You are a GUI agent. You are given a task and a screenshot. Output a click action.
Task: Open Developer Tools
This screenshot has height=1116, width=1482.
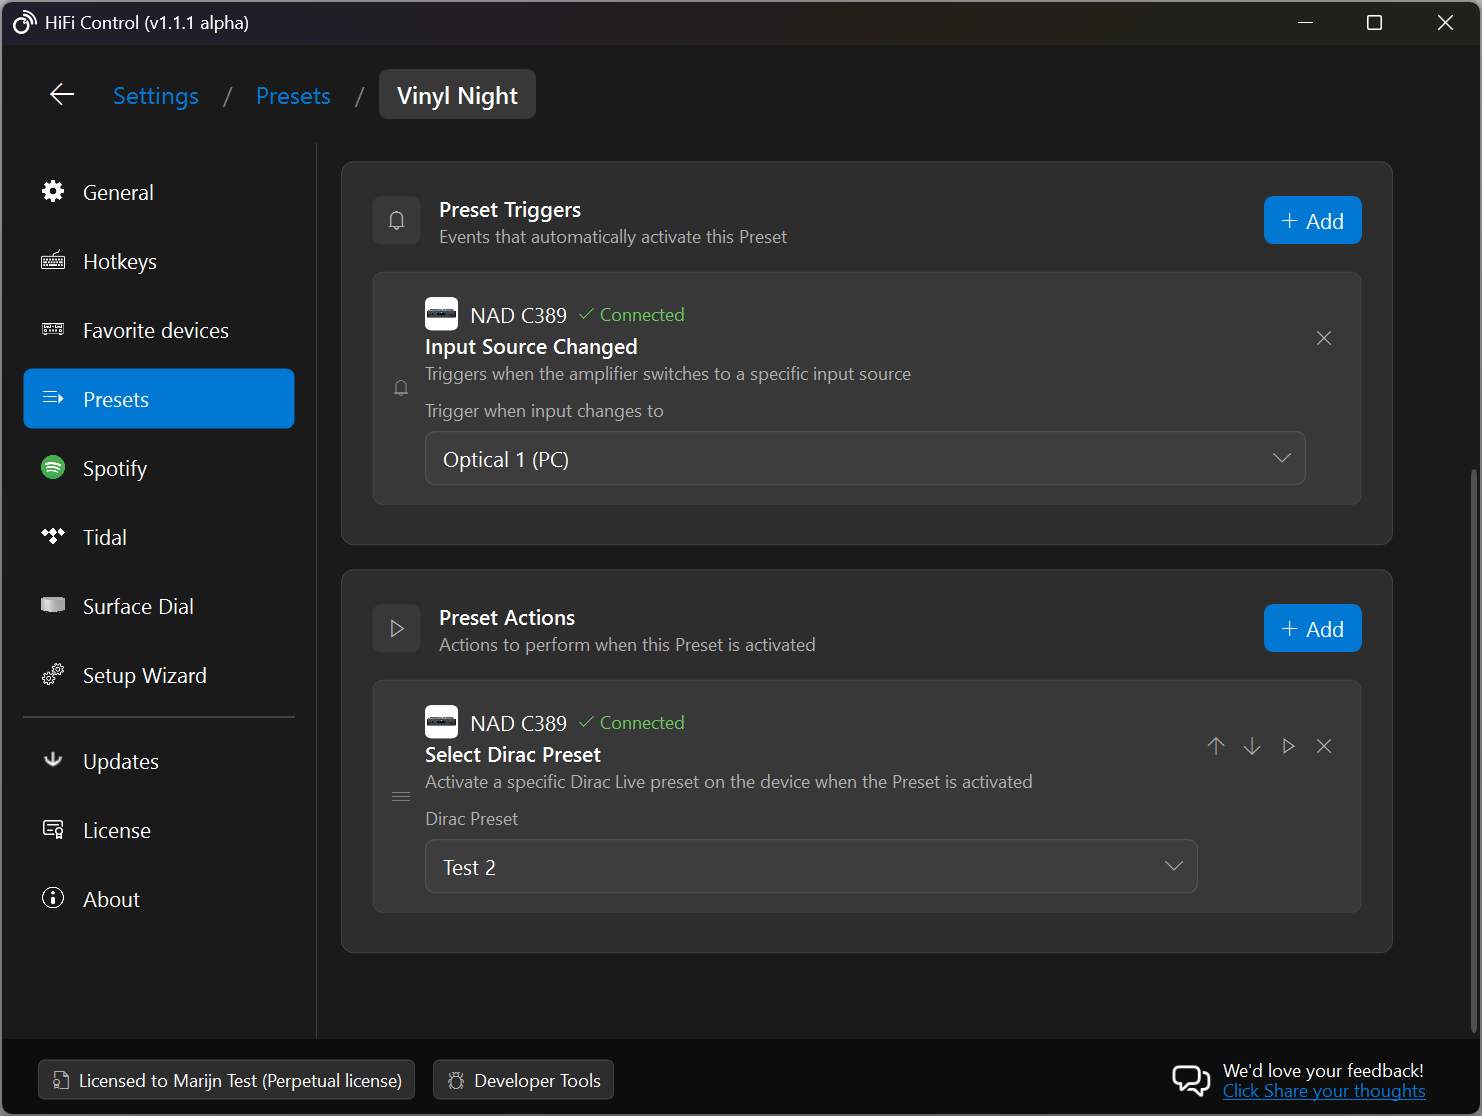pyautogui.click(x=523, y=1080)
